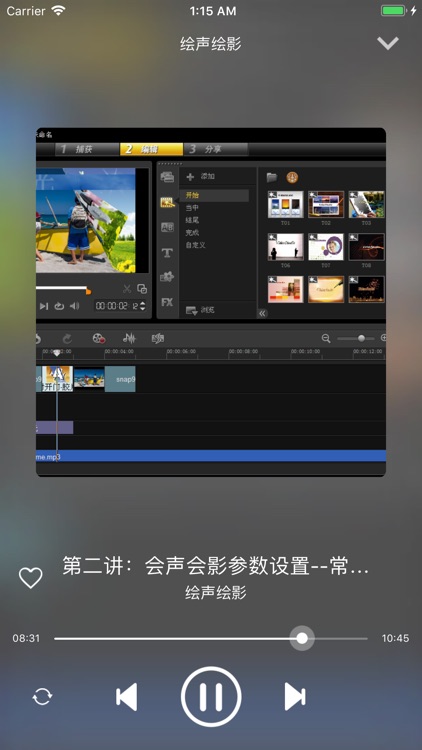The height and width of the screenshot is (750, 422).
Task: Skip to the previous track
Action: tap(127, 696)
